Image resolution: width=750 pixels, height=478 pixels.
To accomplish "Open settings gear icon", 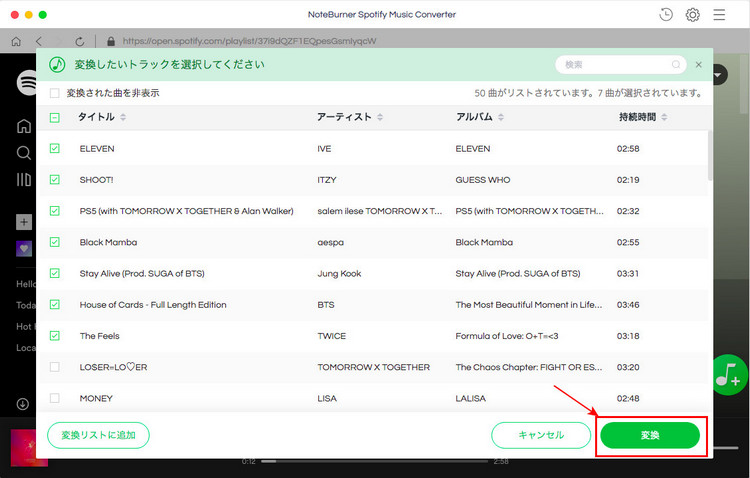I will (x=692, y=15).
